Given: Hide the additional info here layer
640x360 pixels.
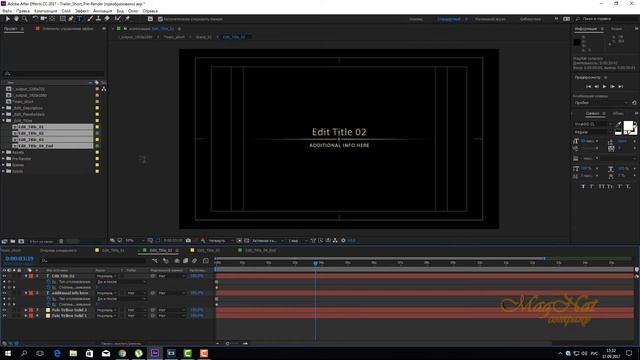Looking at the screenshot, I should (4, 293).
